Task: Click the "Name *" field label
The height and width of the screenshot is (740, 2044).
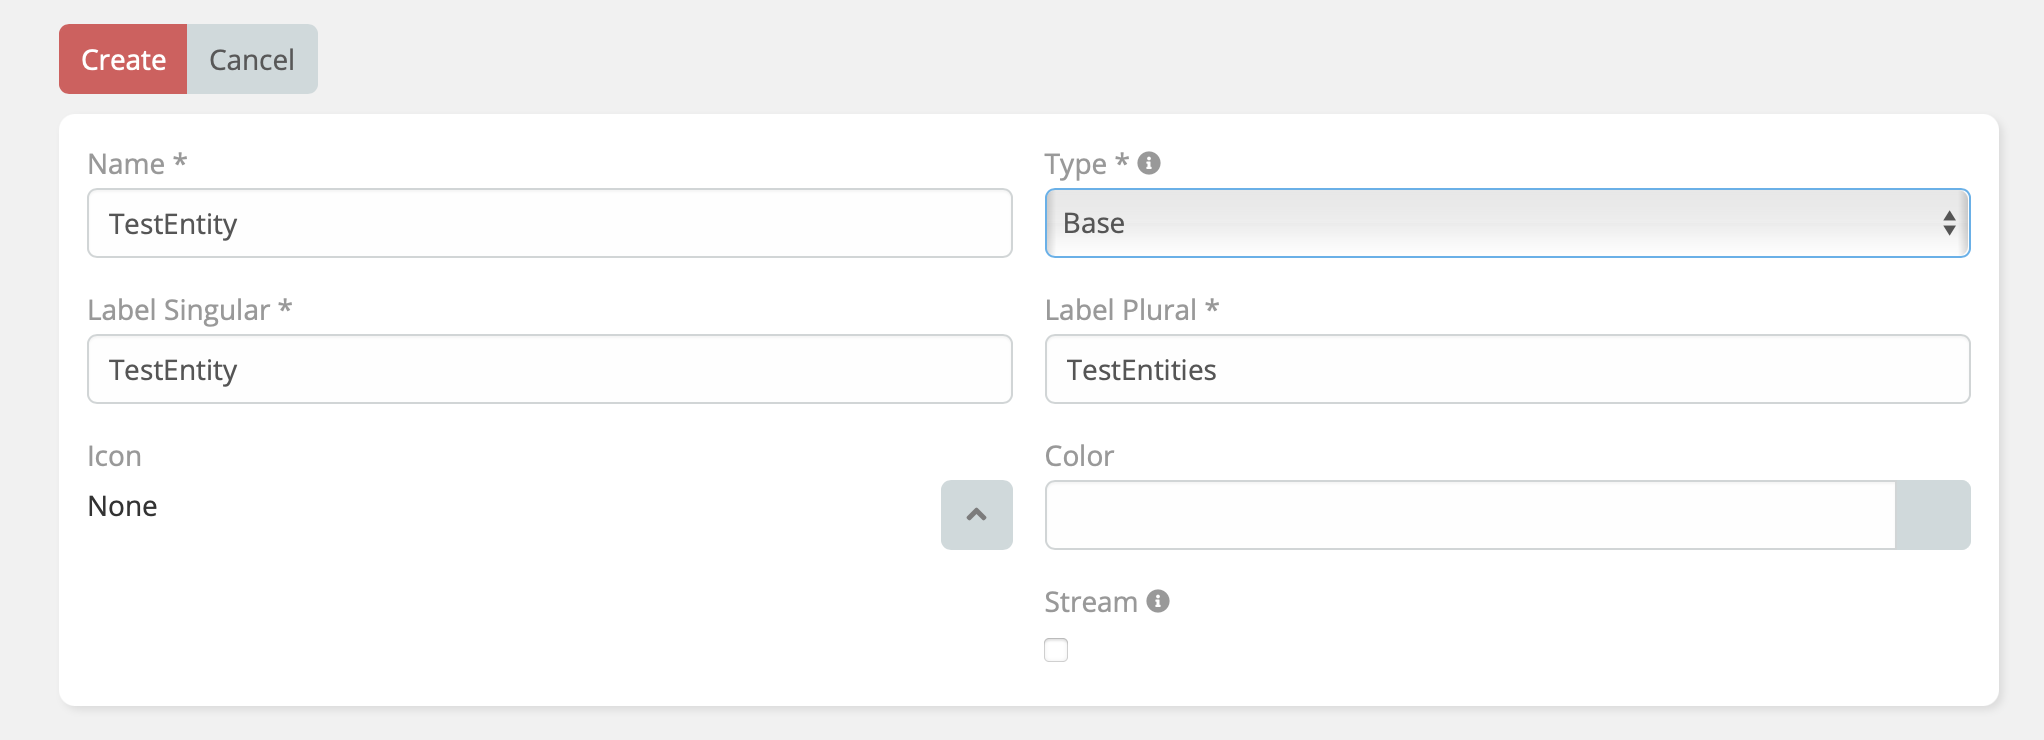Action: pos(137,164)
